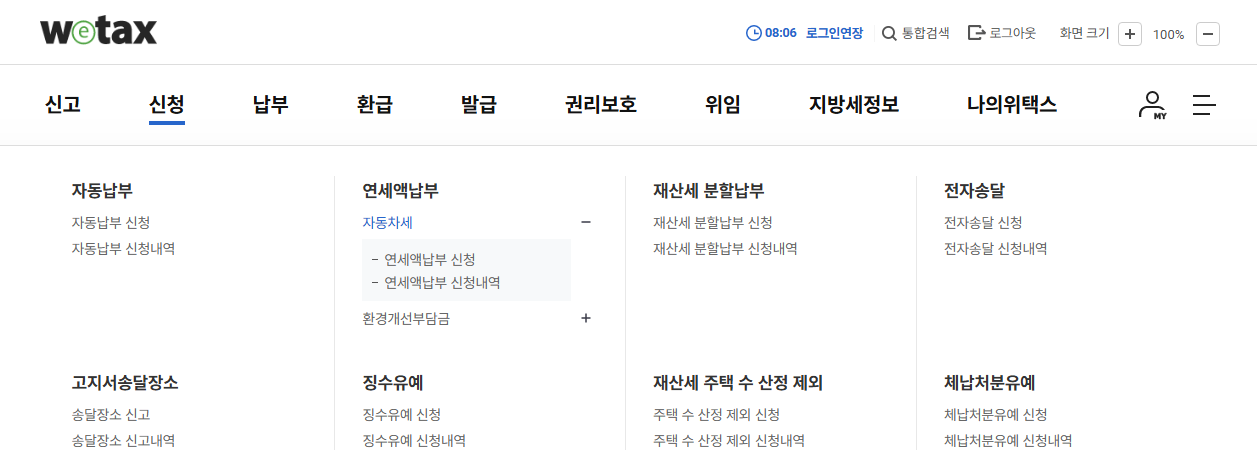The image size is (1257, 472).
Task: Open 연세액납부 신청 link
Action: 430,259
